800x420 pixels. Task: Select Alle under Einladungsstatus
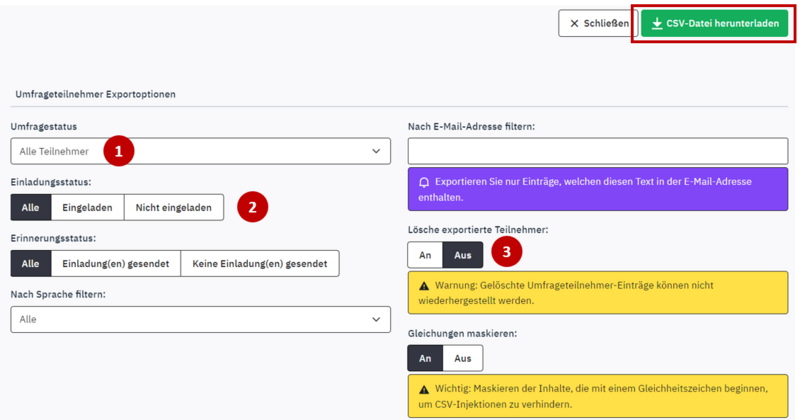click(31, 207)
